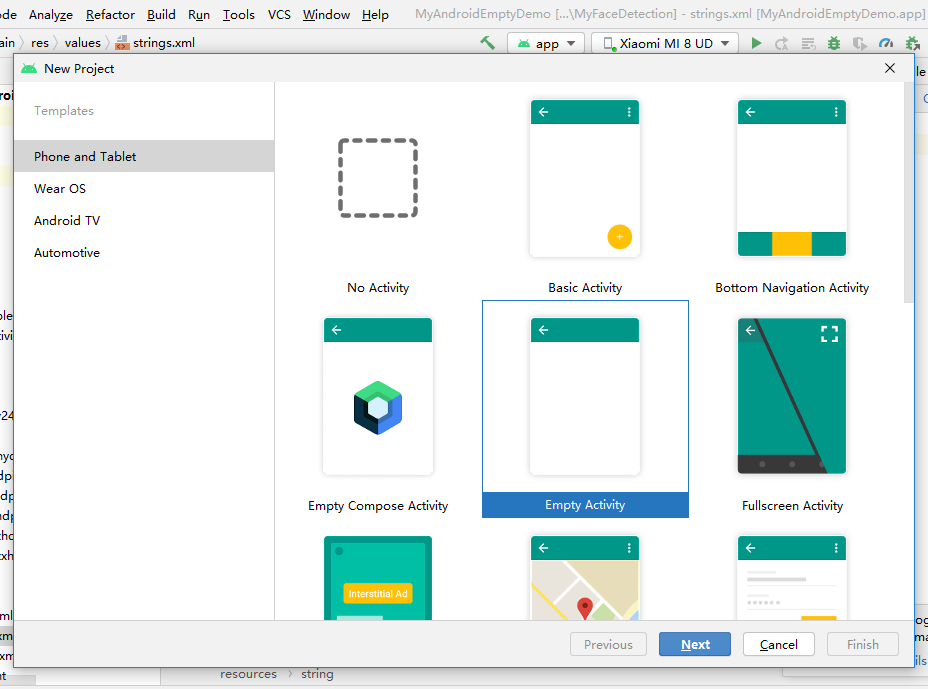Click the Make Project hammer icon

[488, 43]
